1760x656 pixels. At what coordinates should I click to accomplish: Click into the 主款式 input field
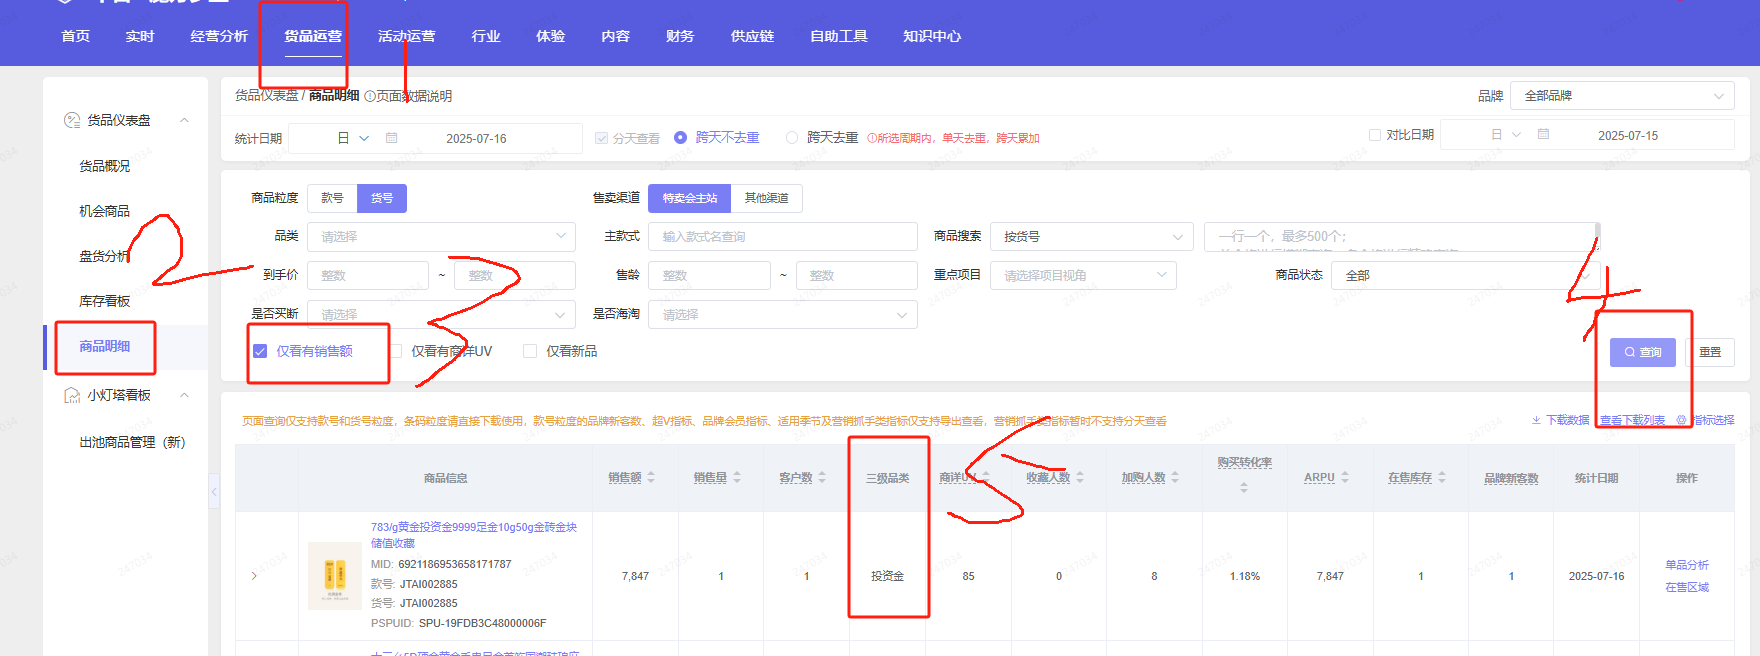(782, 237)
